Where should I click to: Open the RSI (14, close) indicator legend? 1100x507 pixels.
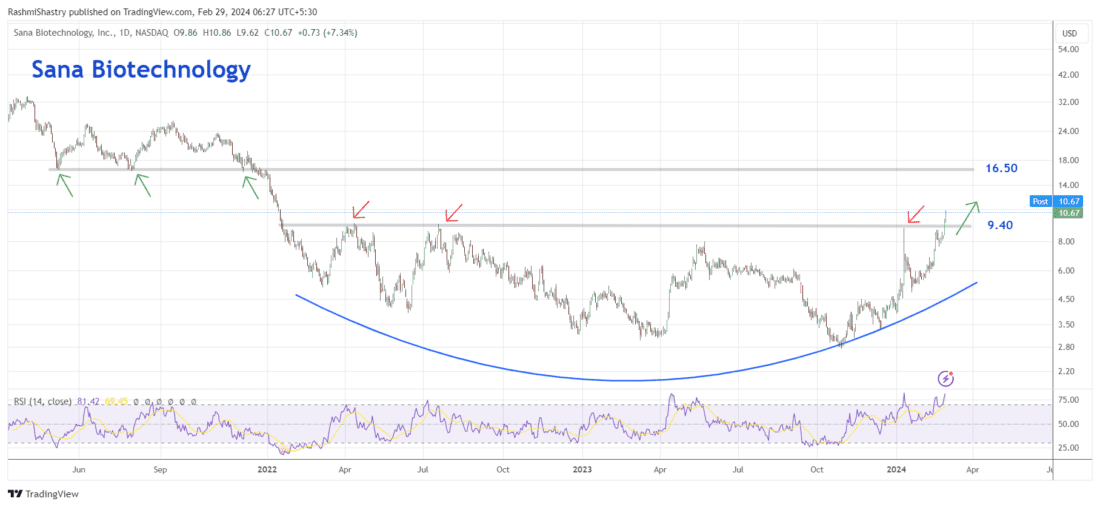pos(47,401)
